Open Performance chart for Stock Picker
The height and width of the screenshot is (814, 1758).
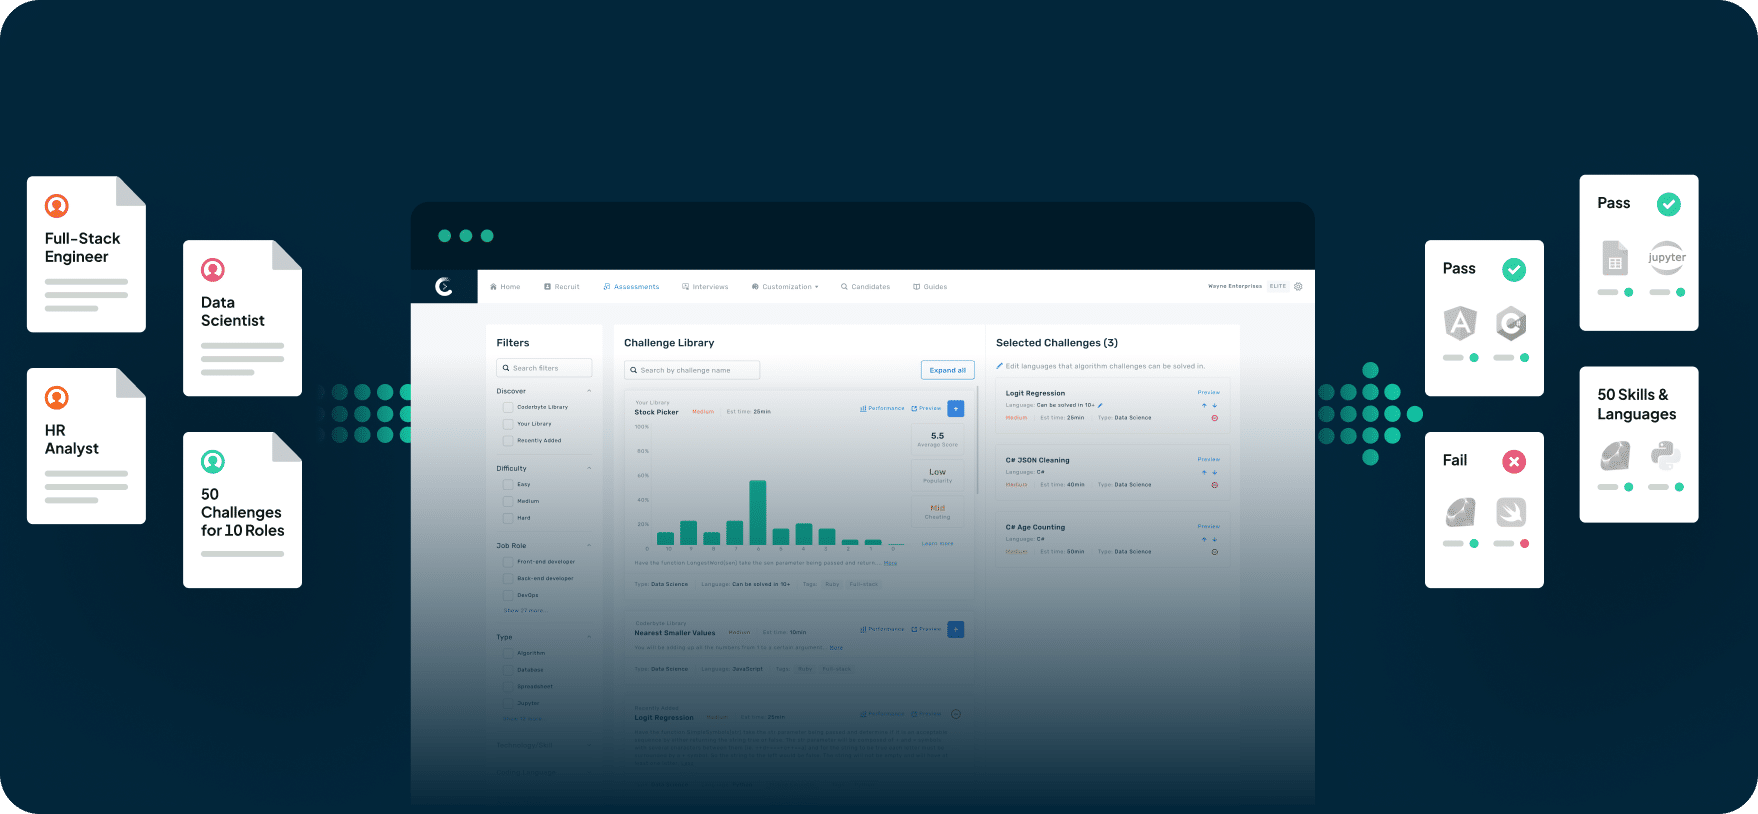[882, 408]
